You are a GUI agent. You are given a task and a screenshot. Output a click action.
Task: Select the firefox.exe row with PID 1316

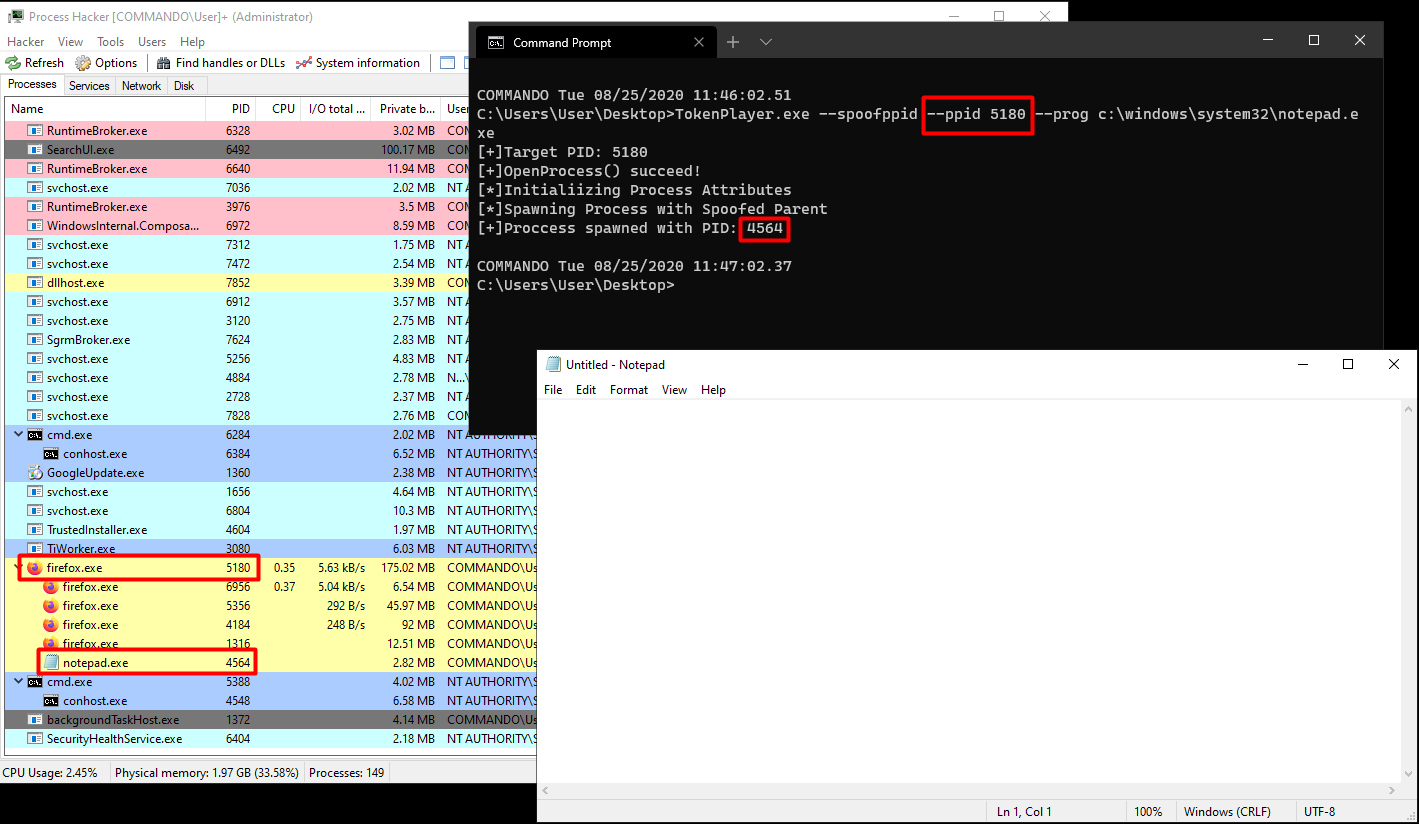(x=271, y=644)
